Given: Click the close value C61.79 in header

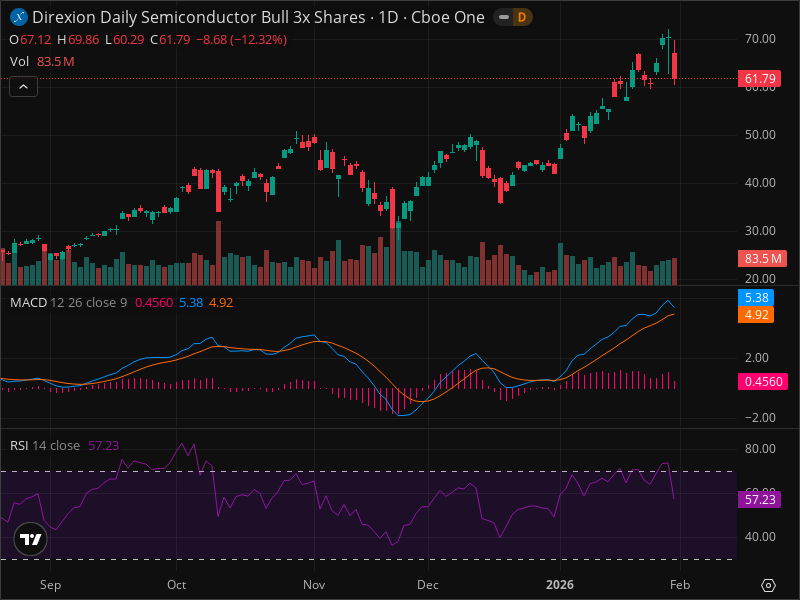Looking at the screenshot, I should 170,40.
